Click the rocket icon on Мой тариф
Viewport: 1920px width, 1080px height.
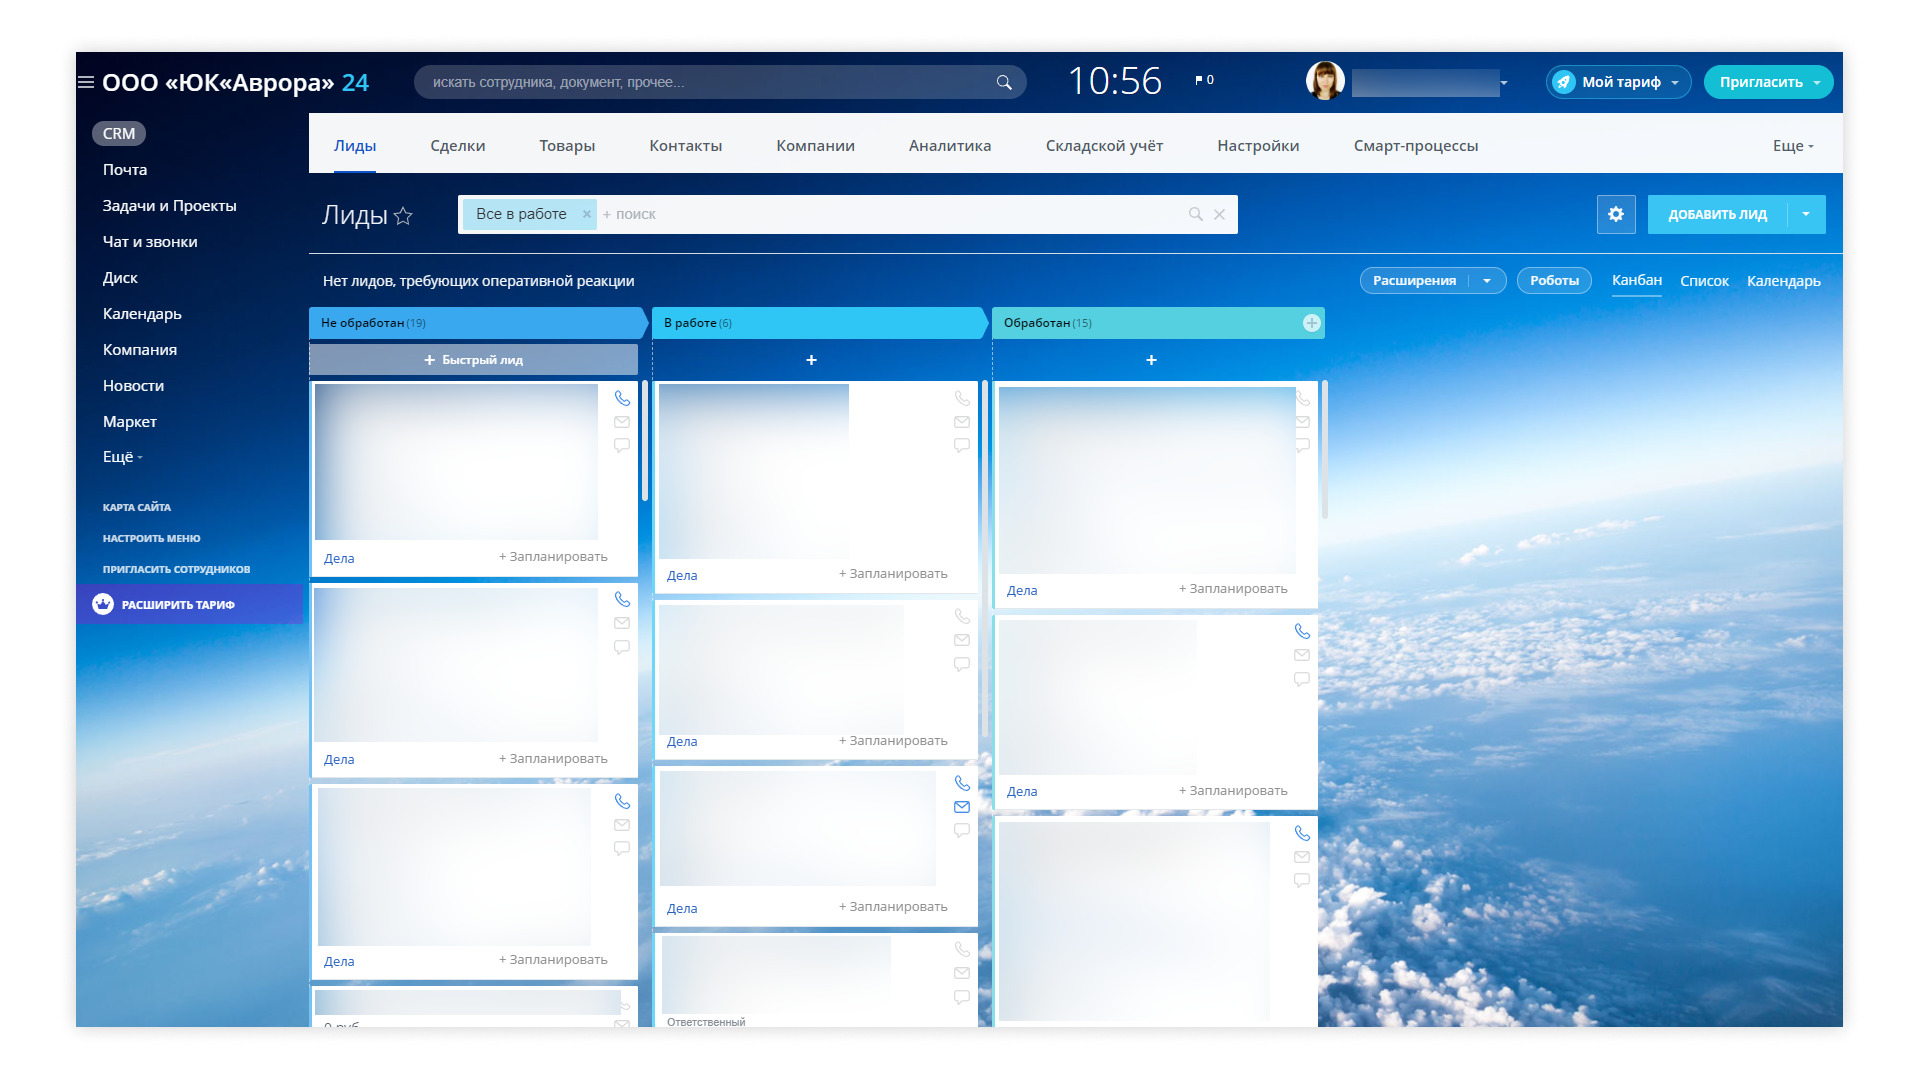click(x=1564, y=82)
